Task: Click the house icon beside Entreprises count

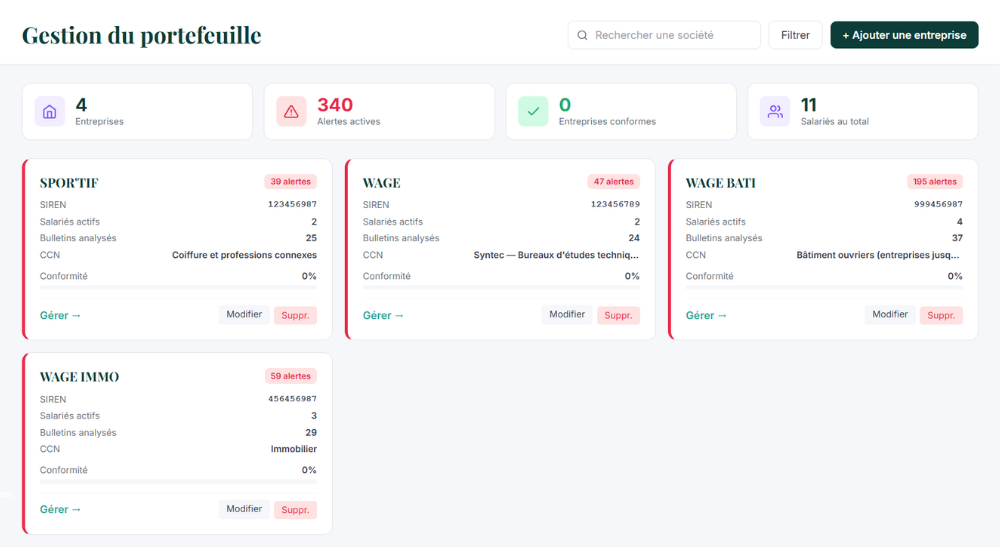Action: [50, 112]
